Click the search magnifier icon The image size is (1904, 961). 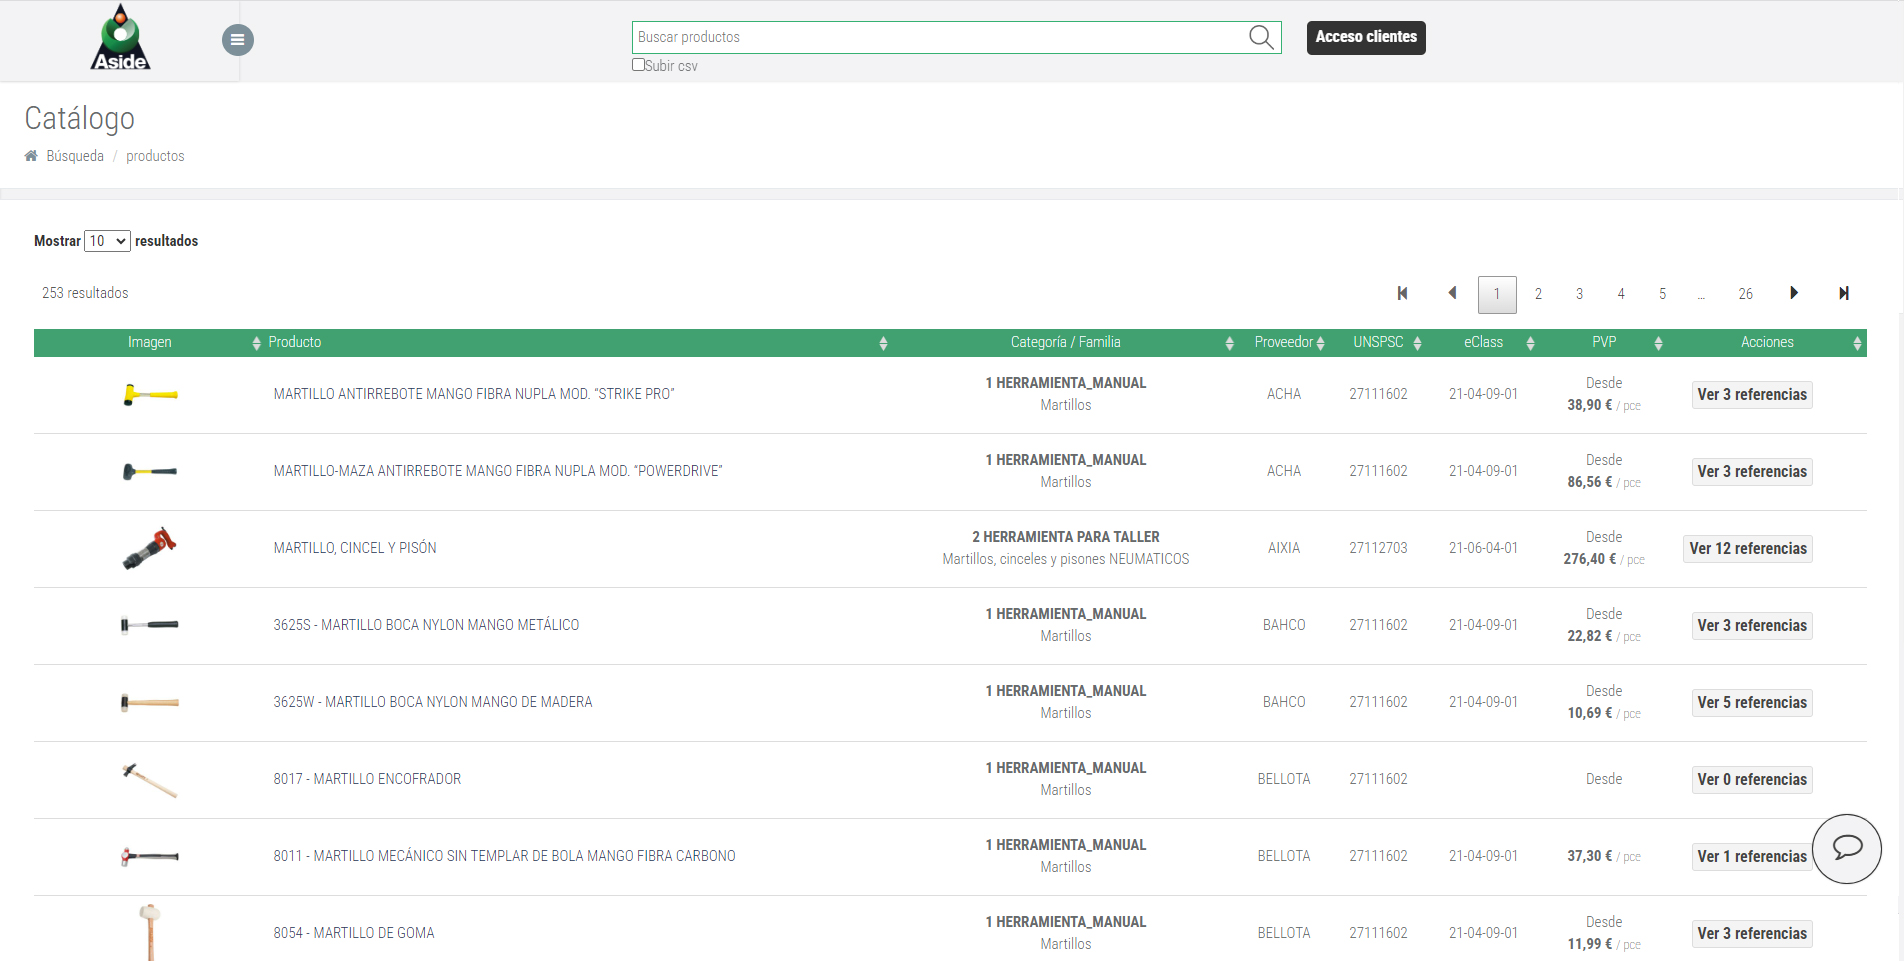[x=1261, y=38]
